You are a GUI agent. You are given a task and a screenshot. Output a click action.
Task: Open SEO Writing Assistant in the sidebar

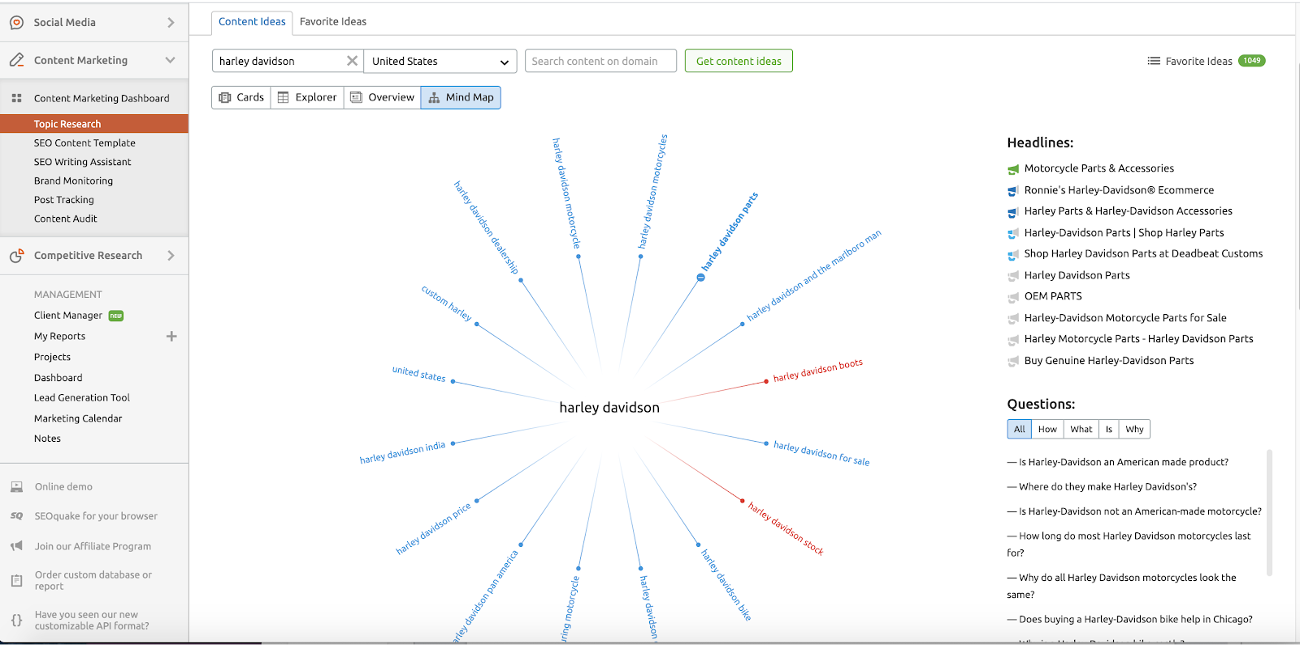[83, 162]
